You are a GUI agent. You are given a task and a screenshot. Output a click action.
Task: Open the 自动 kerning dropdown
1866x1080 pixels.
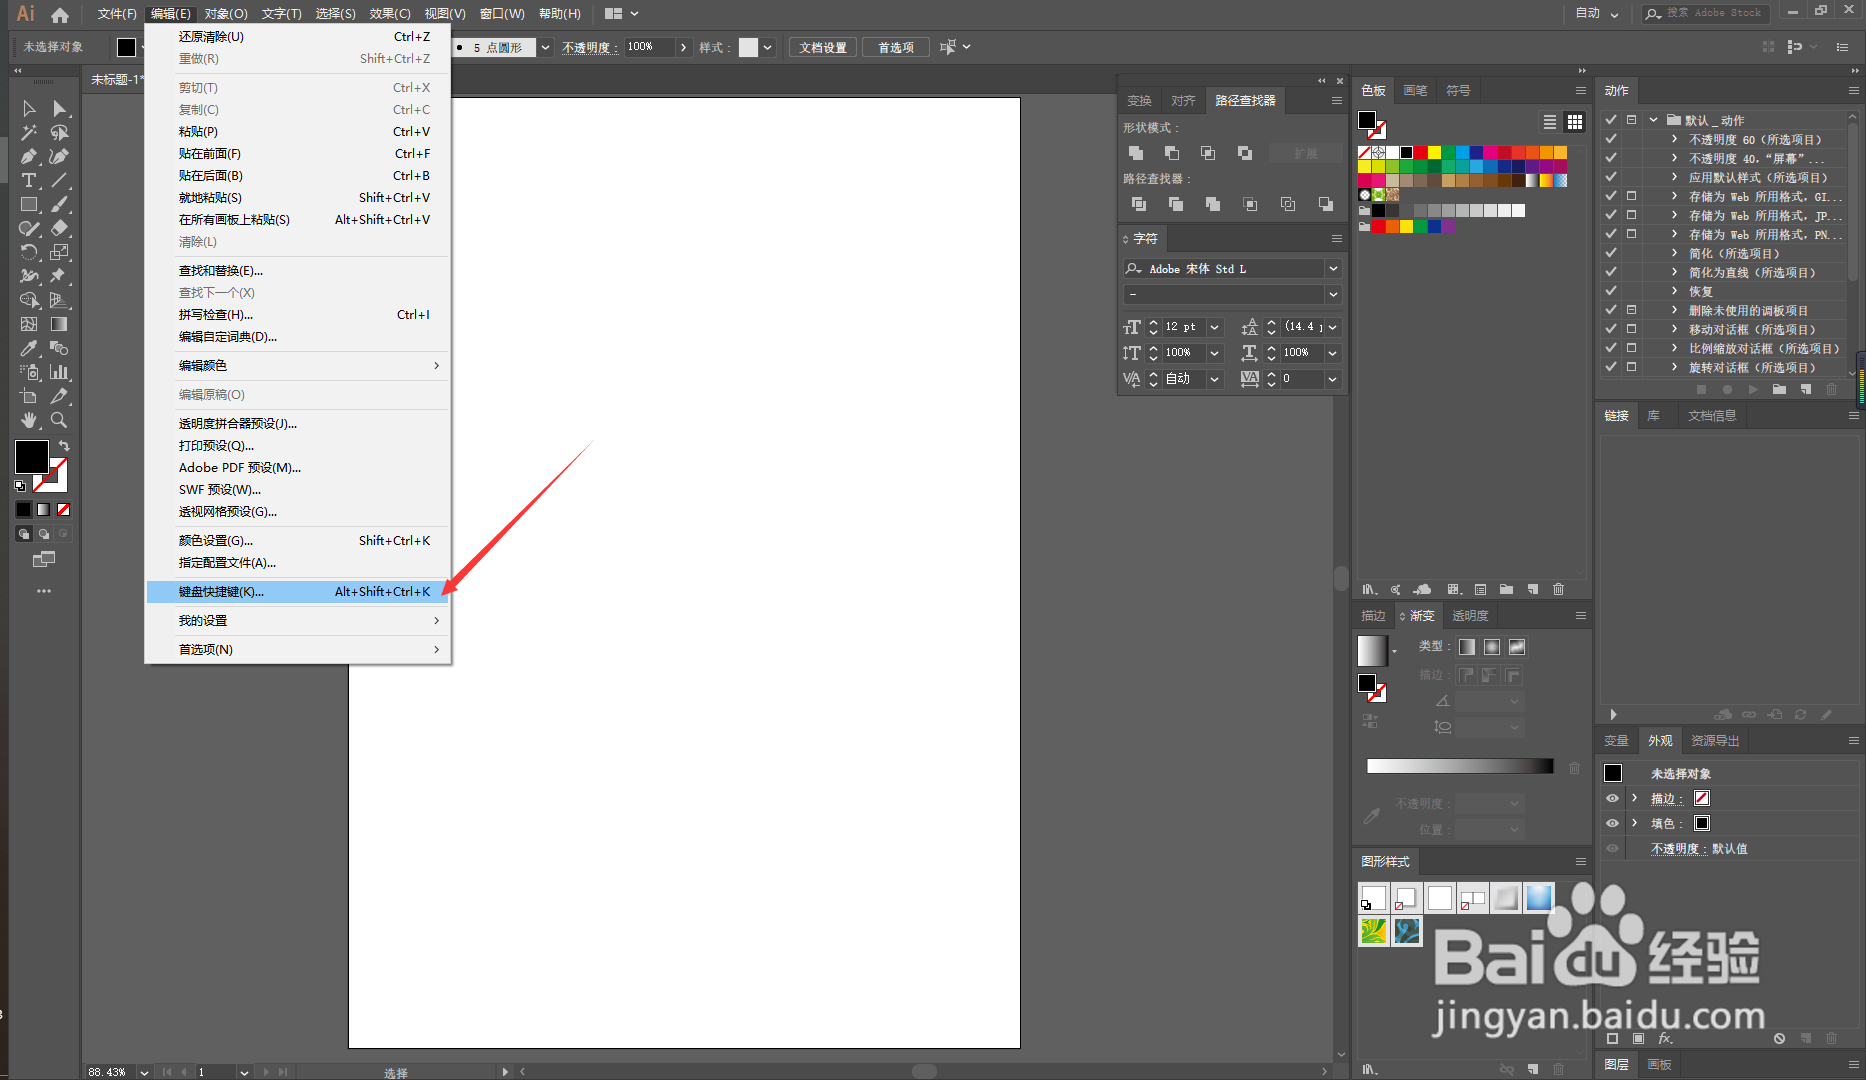[x=1214, y=379]
